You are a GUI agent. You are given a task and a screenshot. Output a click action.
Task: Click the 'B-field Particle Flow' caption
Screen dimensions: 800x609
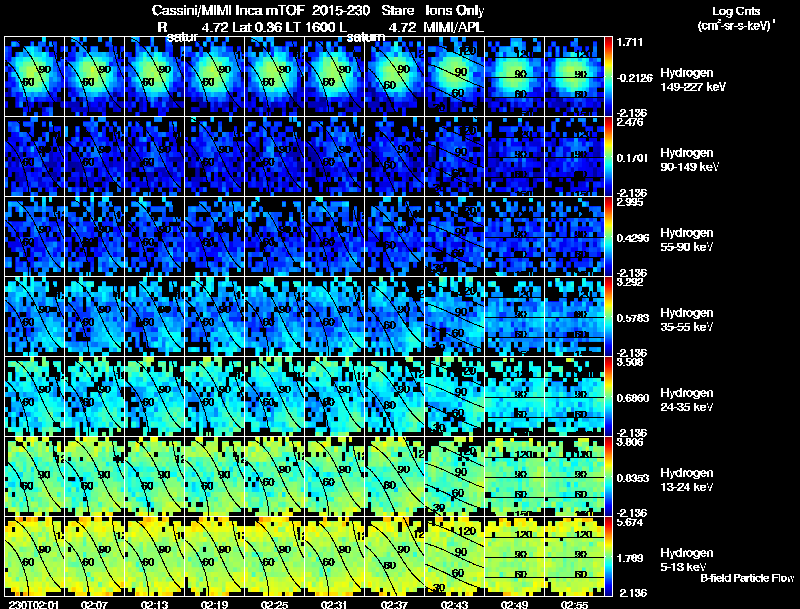[747, 578]
